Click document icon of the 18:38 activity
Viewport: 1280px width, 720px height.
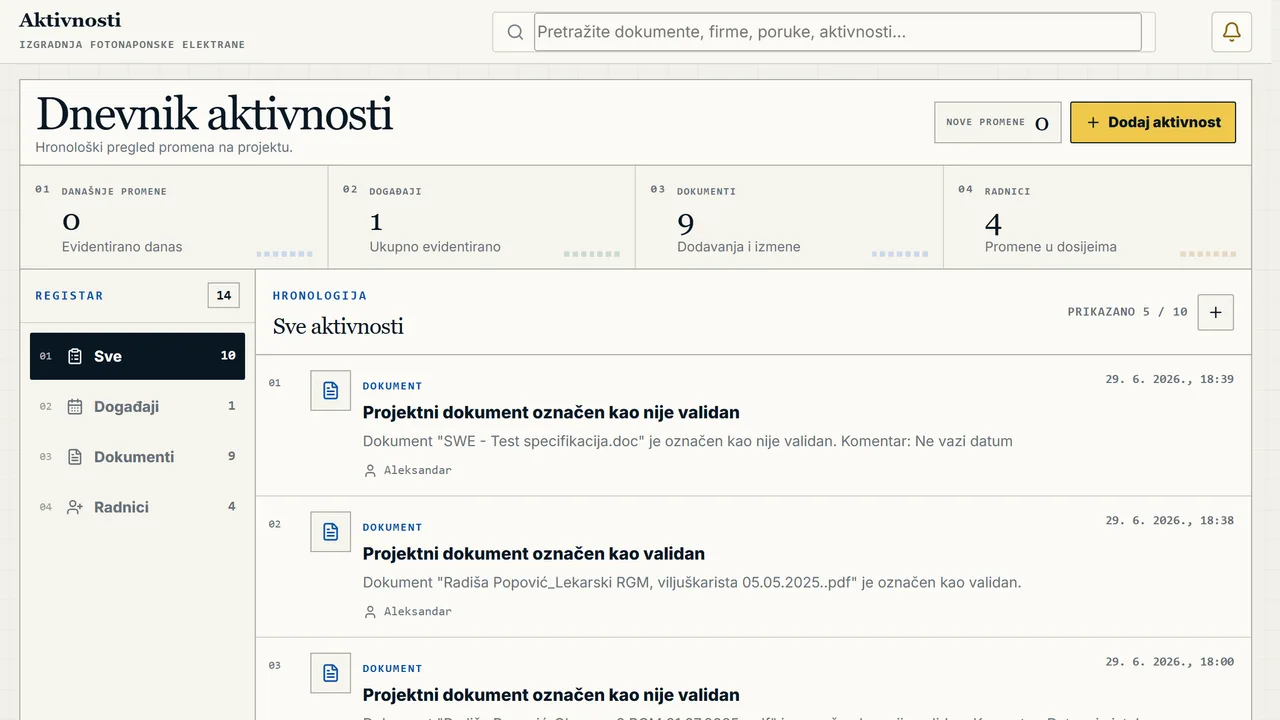coord(330,532)
